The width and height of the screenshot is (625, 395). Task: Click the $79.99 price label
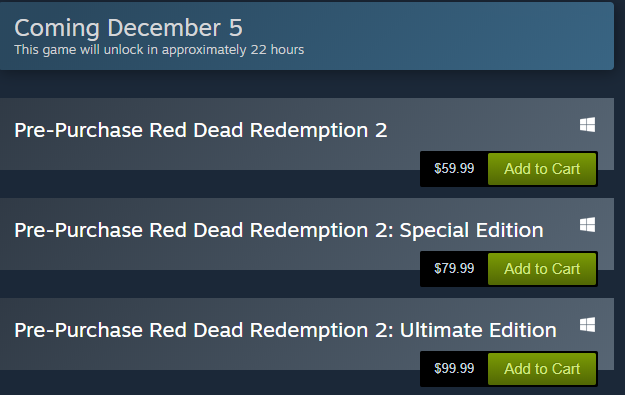[x=454, y=268]
